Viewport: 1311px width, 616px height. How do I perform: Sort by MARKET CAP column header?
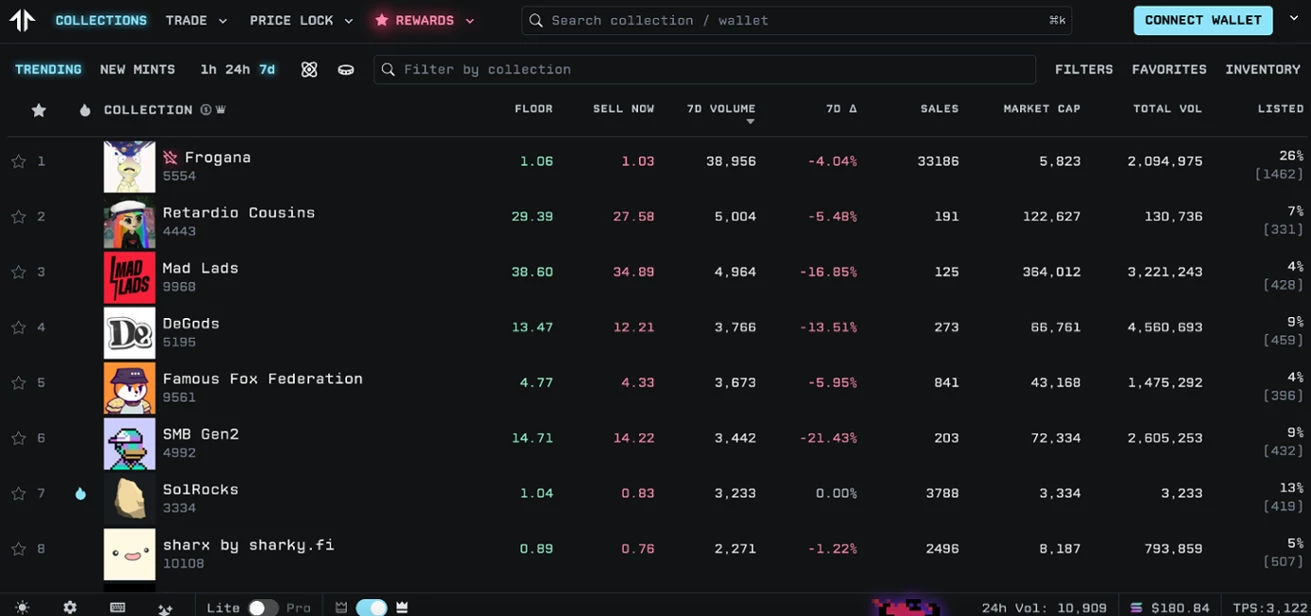pos(1042,109)
